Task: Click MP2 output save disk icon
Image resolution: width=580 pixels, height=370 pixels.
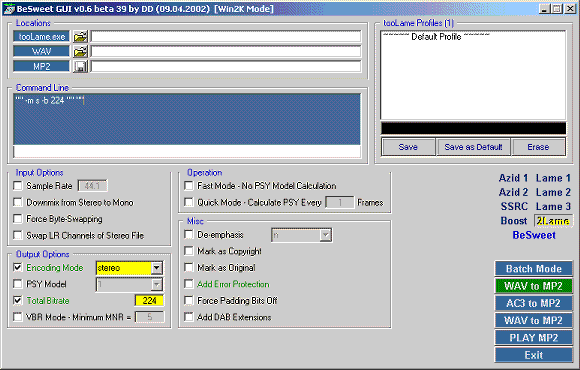Action: (80, 67)
